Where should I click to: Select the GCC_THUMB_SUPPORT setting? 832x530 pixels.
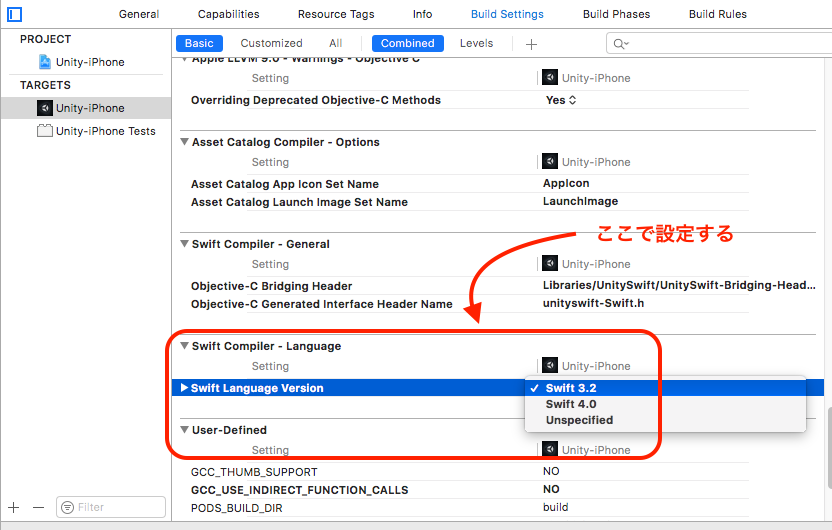click(x=254, y=472)
